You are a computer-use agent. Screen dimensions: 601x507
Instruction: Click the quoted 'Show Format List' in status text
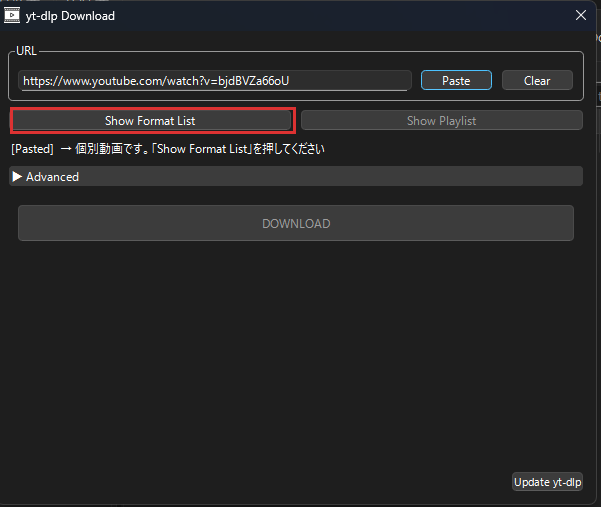coord(204,149)
